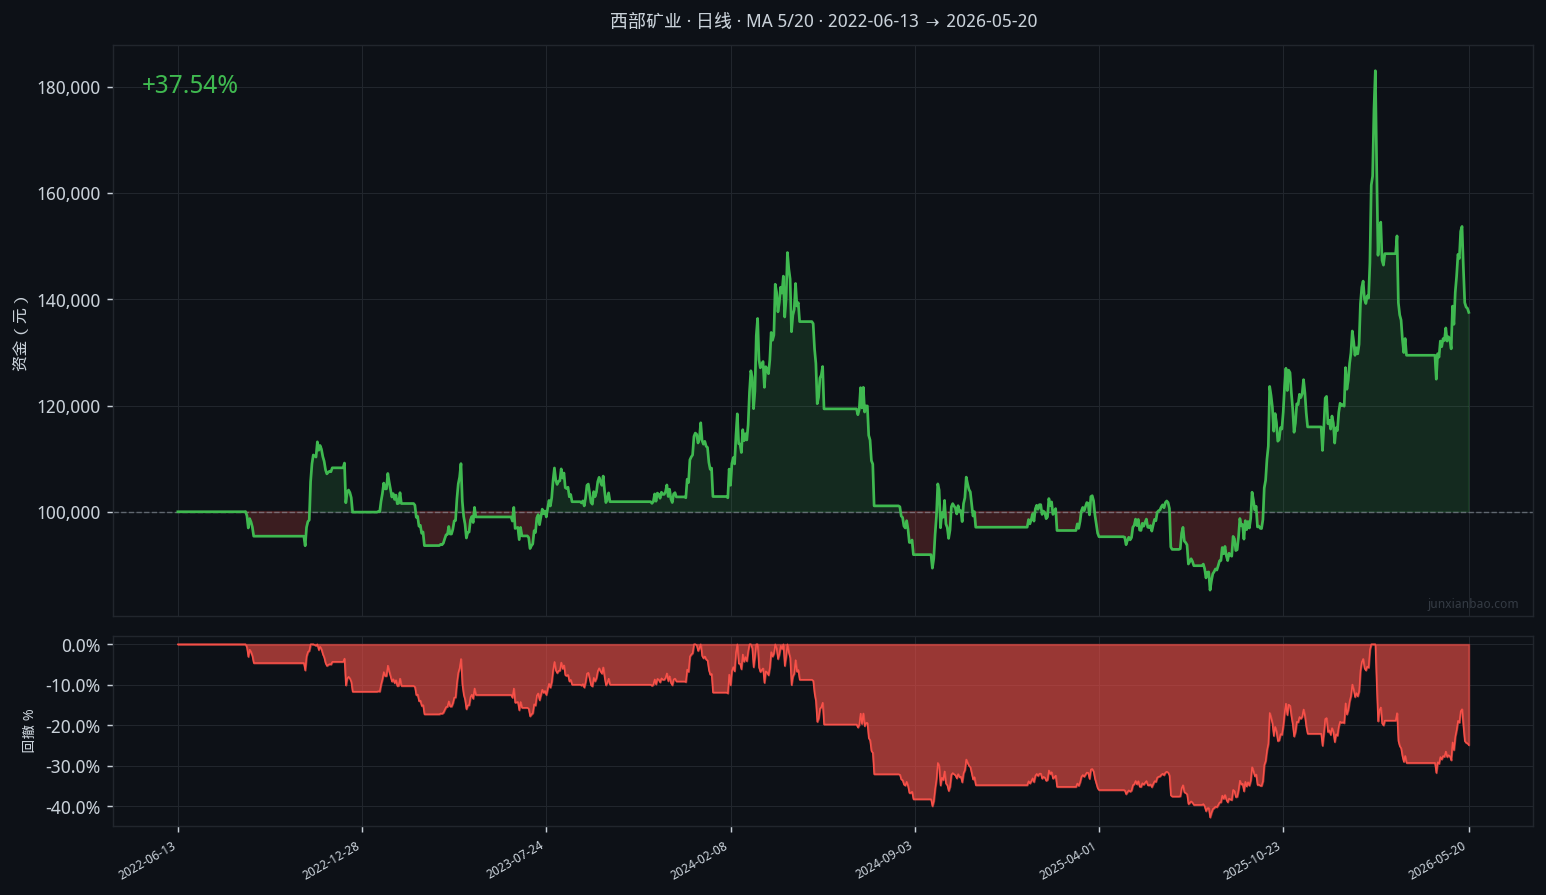This screenshot has height=895, width=1546.
Task: Click the 2024-02-08 date axis label
Action: [x=700, y=860]
